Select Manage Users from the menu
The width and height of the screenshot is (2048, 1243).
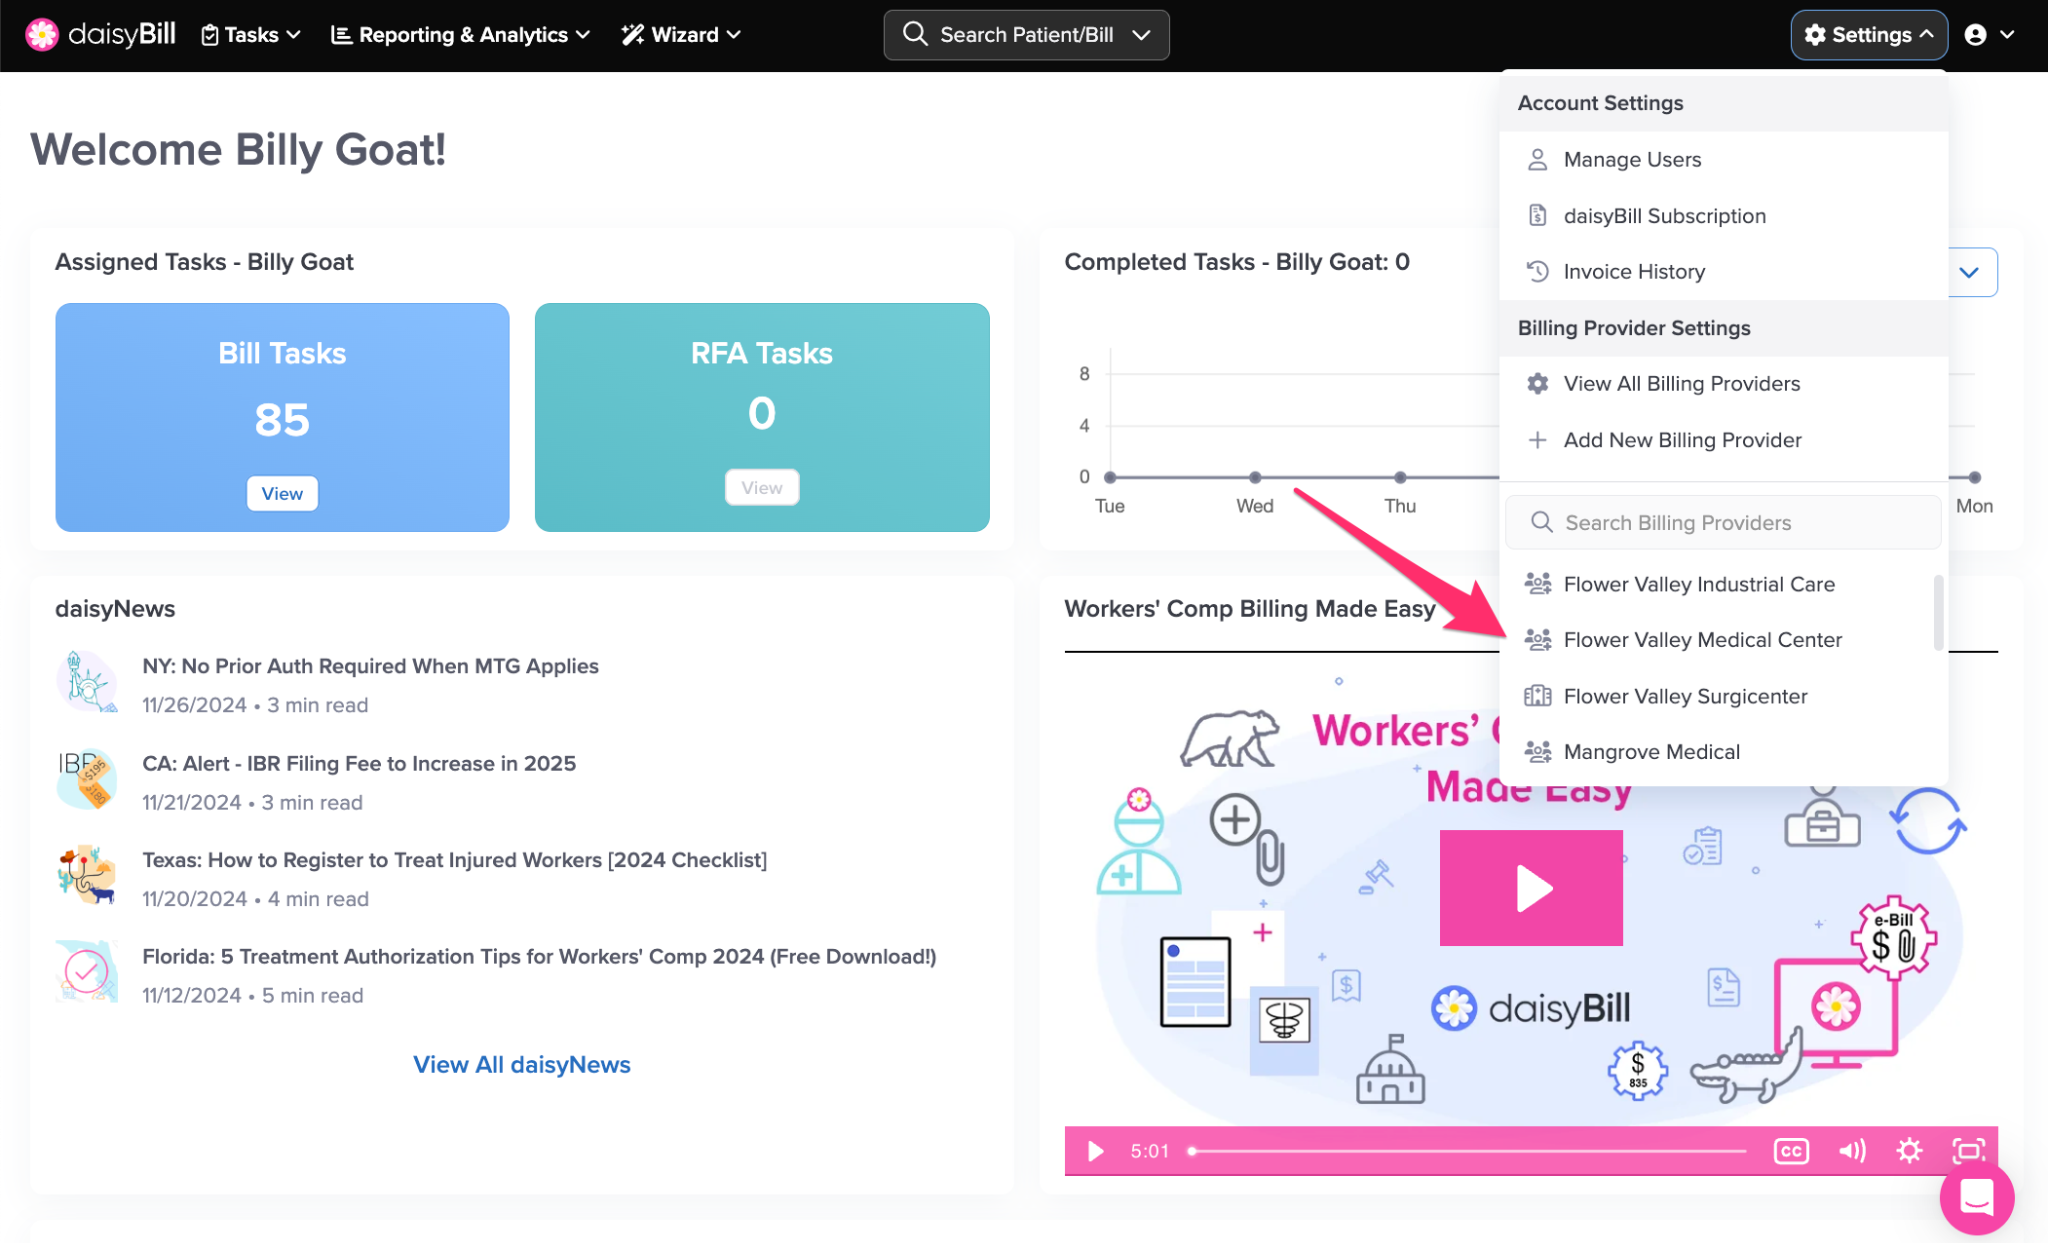pyautogui.click(x=1631, y=160)
